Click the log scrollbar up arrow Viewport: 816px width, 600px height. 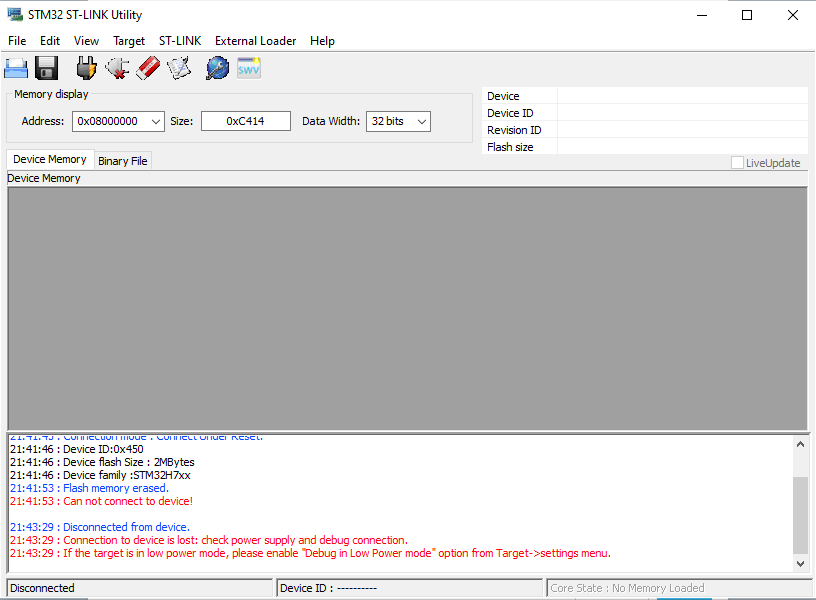[x=800, y=444]
